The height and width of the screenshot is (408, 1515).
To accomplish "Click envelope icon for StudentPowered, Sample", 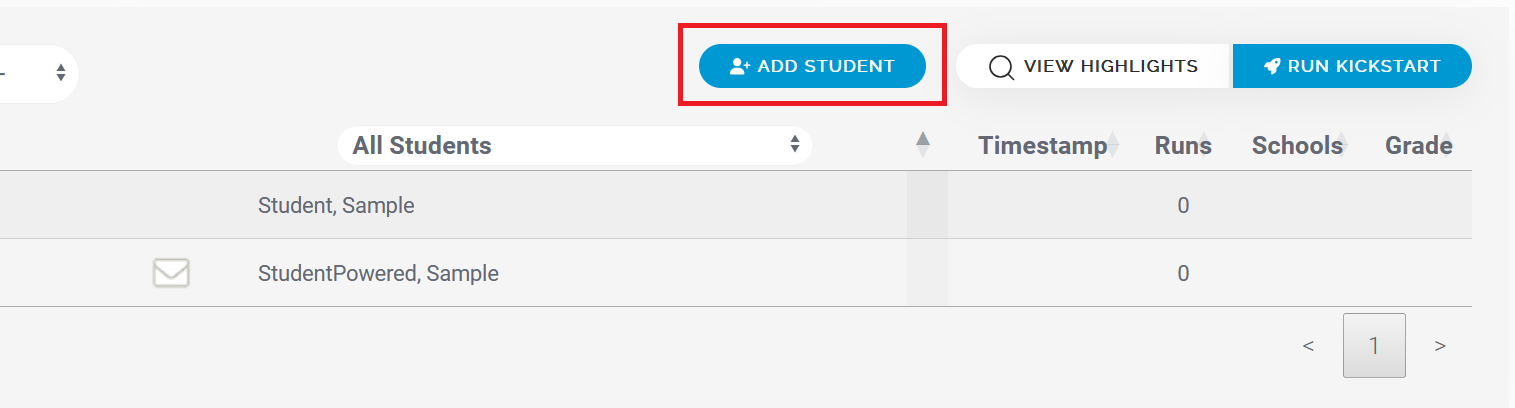I will [171, 272].
